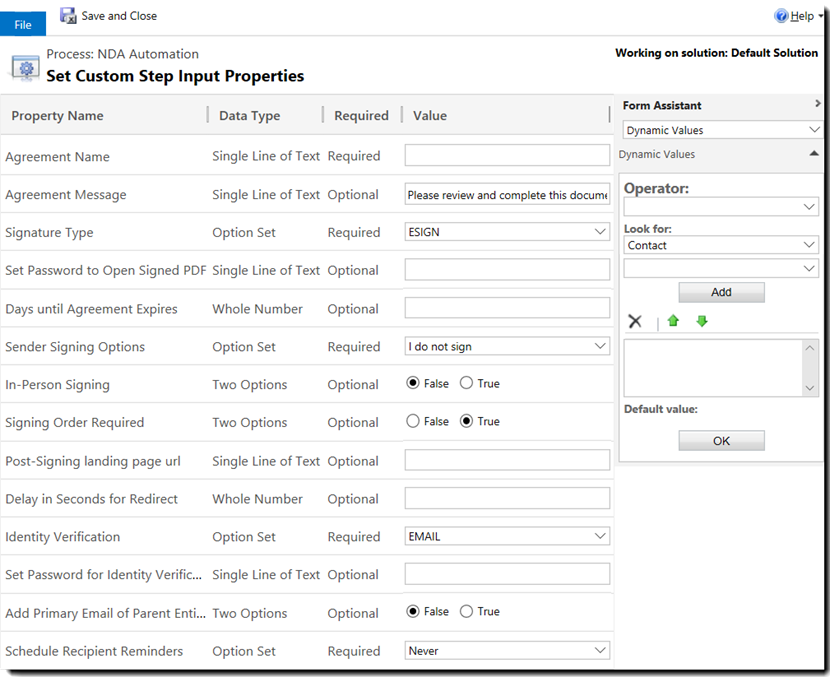Click the OK button

pos(721,441)
